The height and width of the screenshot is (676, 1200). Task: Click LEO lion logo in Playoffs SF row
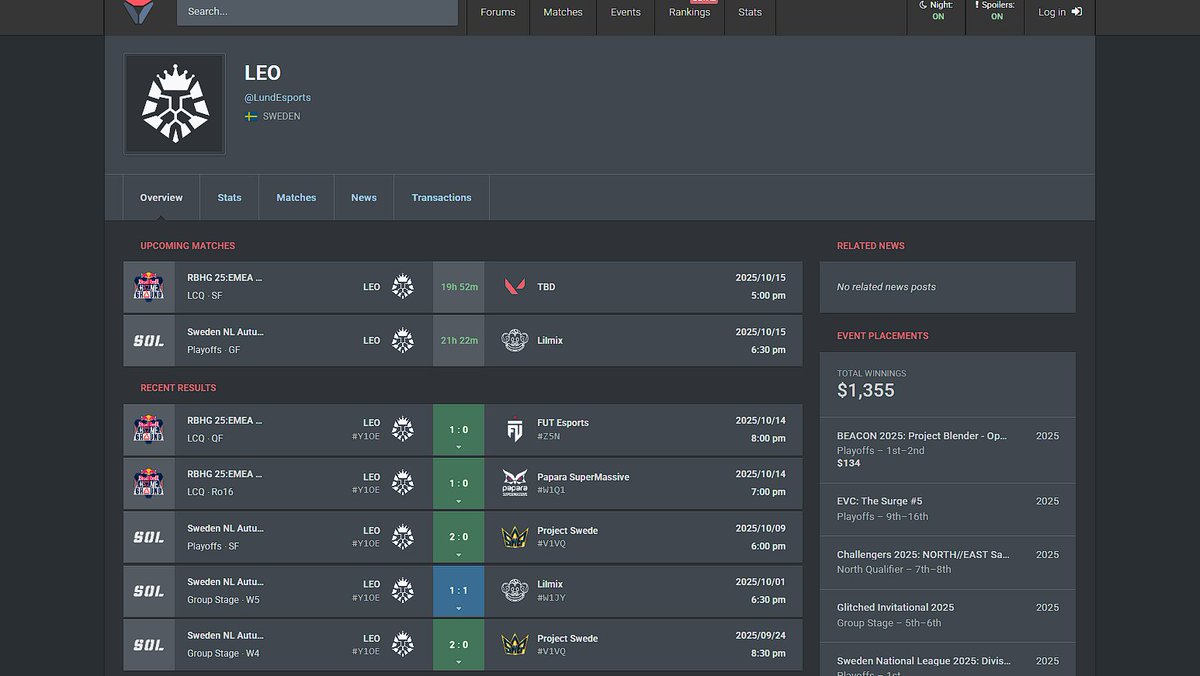pos(403,538)
